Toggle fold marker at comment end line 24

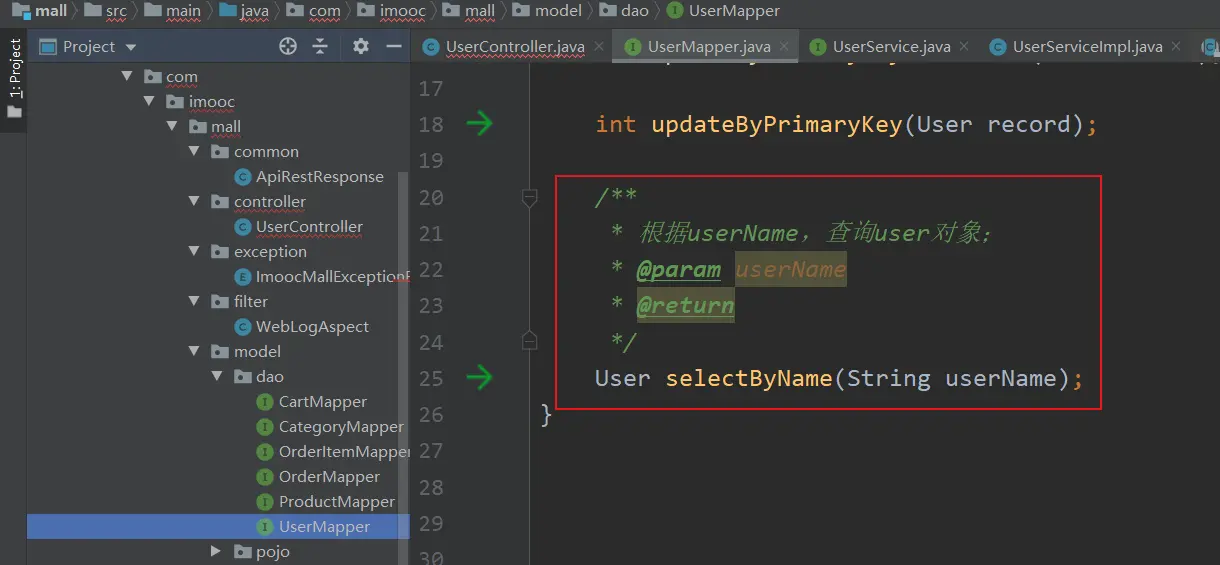click(530, 342)
